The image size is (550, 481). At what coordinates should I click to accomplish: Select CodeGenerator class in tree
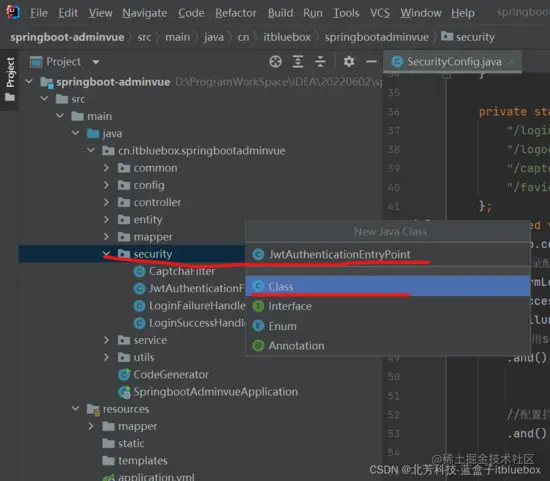[x=163, y=374]
